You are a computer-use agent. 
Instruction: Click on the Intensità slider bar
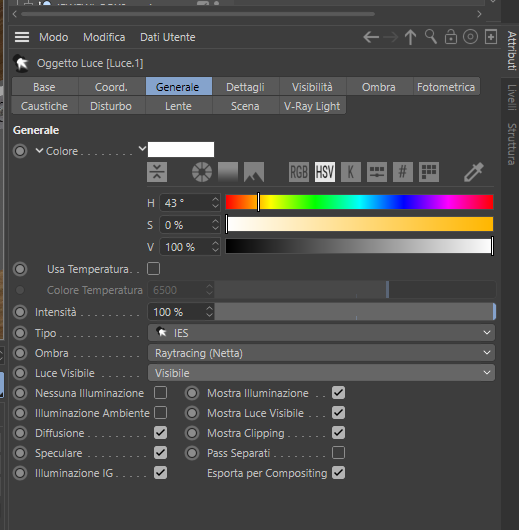355,312
